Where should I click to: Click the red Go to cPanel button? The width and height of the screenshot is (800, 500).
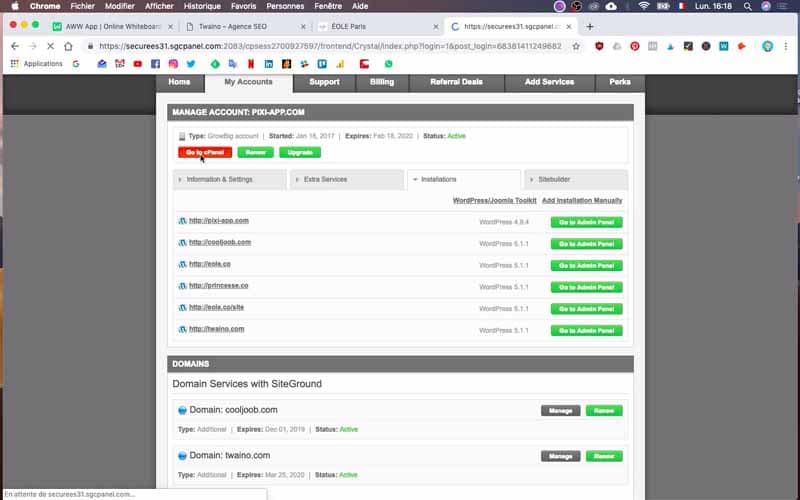pos(205,153)
